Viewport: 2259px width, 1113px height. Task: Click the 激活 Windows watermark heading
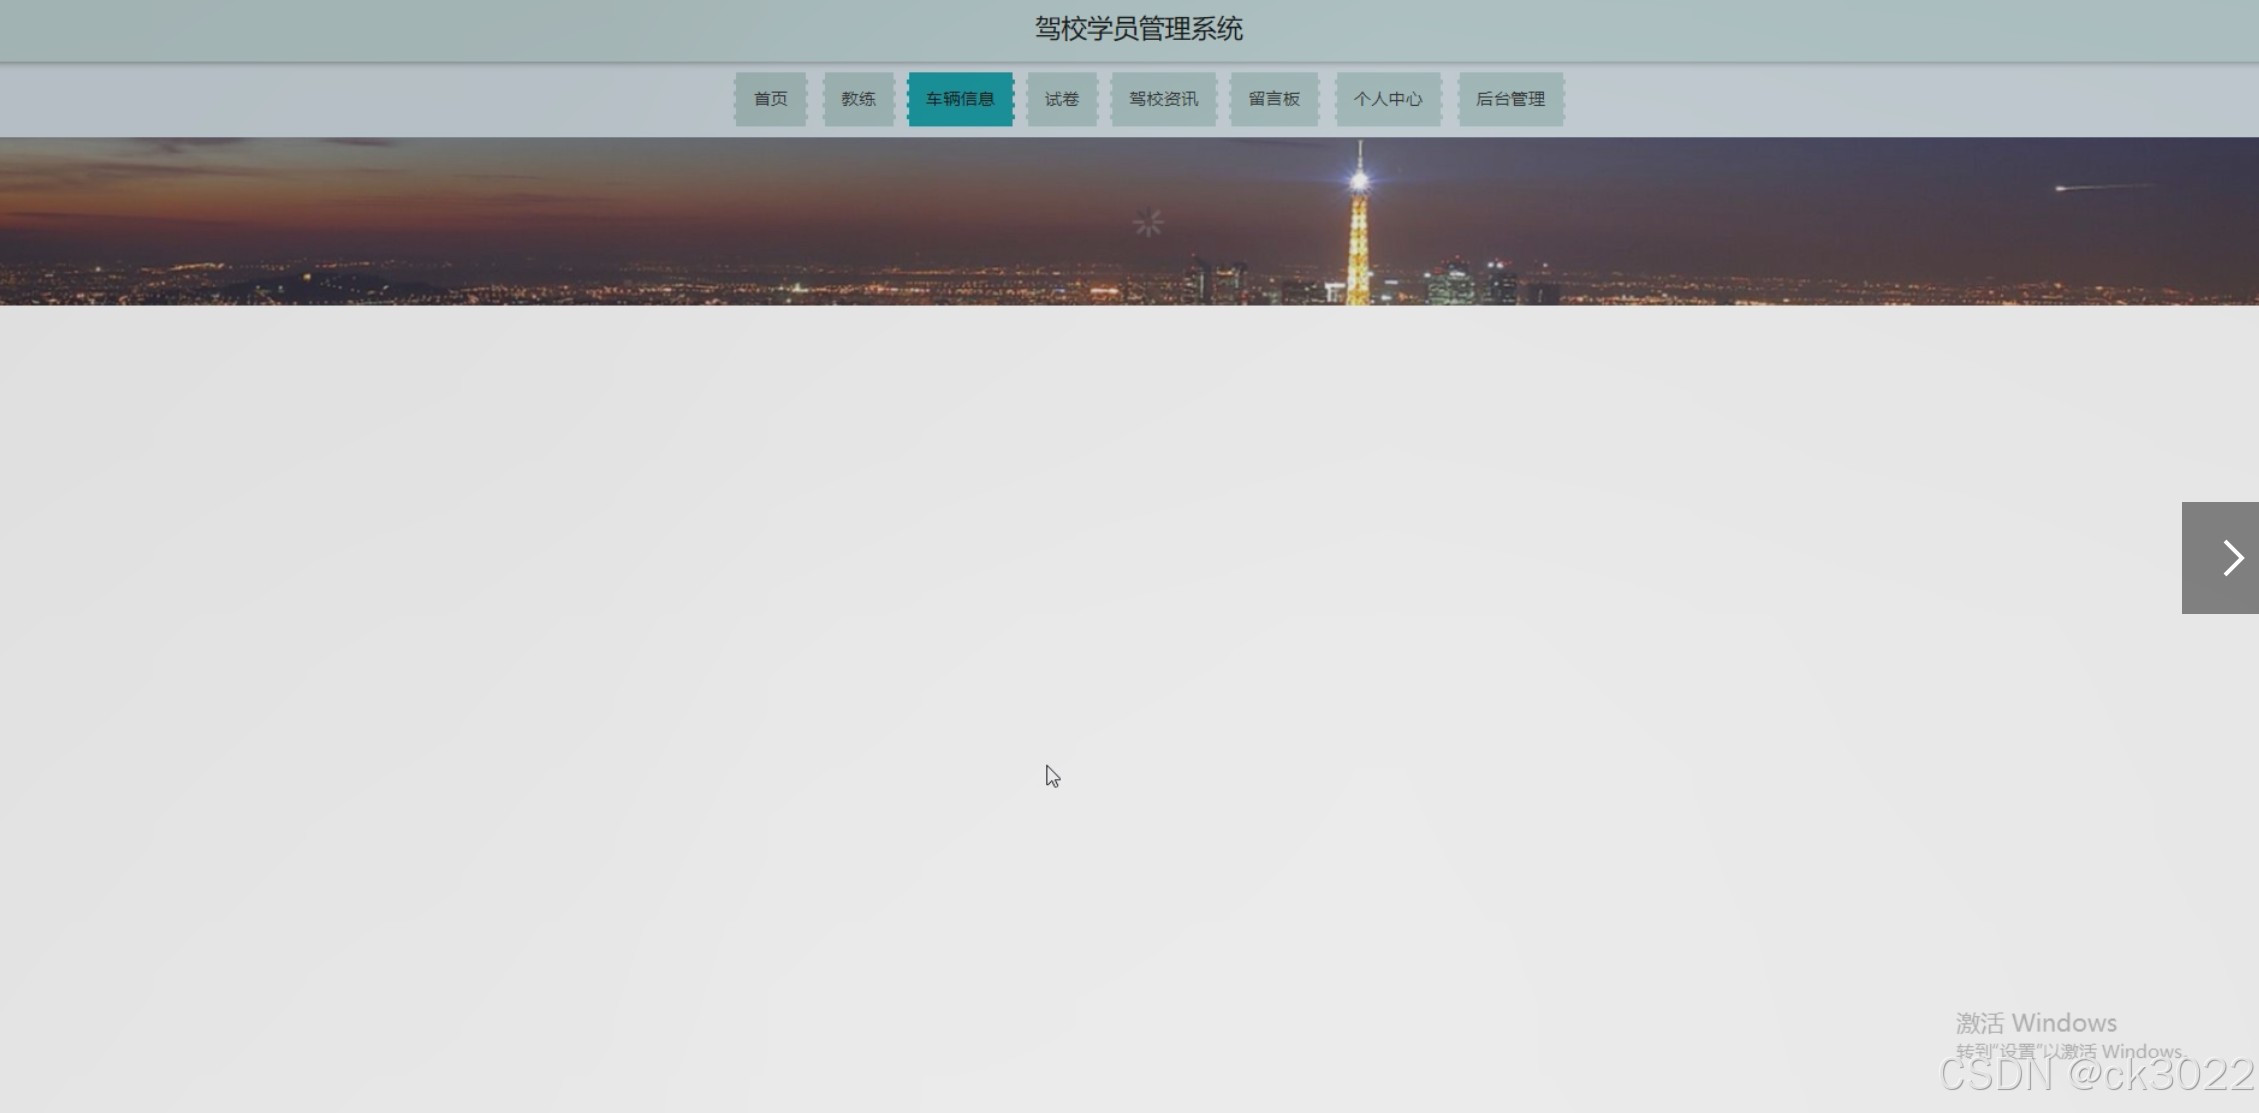tap(2036, 1023)
